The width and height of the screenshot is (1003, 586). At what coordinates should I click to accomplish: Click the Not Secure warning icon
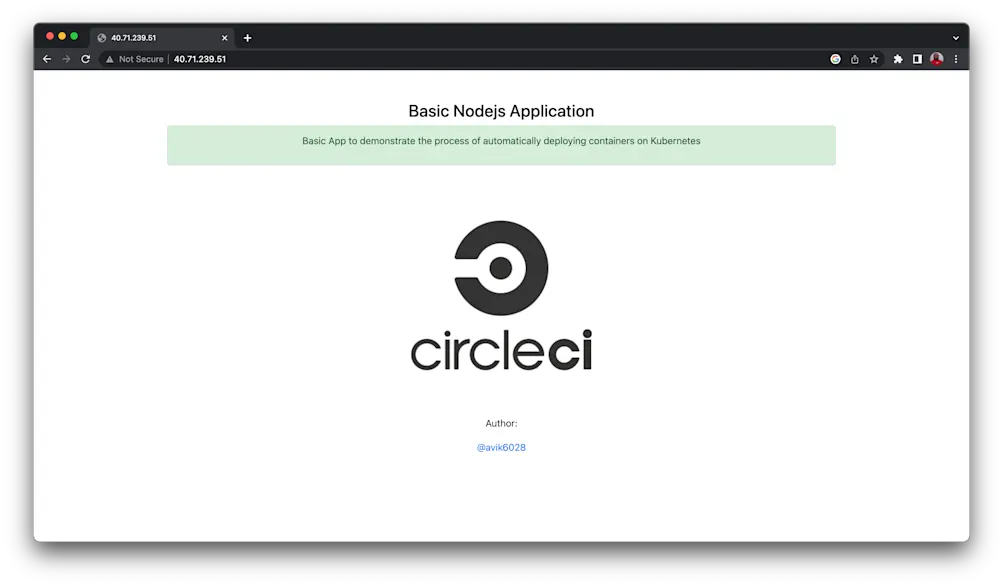pos(109,59)
